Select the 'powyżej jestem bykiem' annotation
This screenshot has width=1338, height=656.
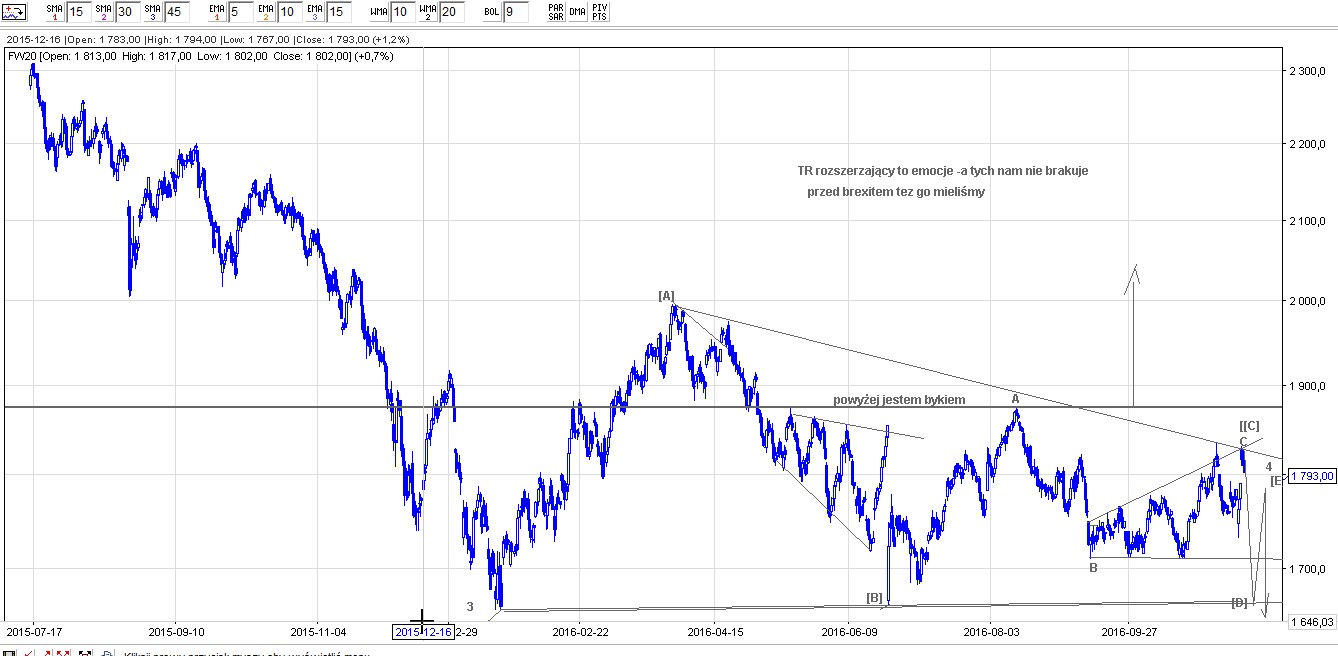(899, 400)
